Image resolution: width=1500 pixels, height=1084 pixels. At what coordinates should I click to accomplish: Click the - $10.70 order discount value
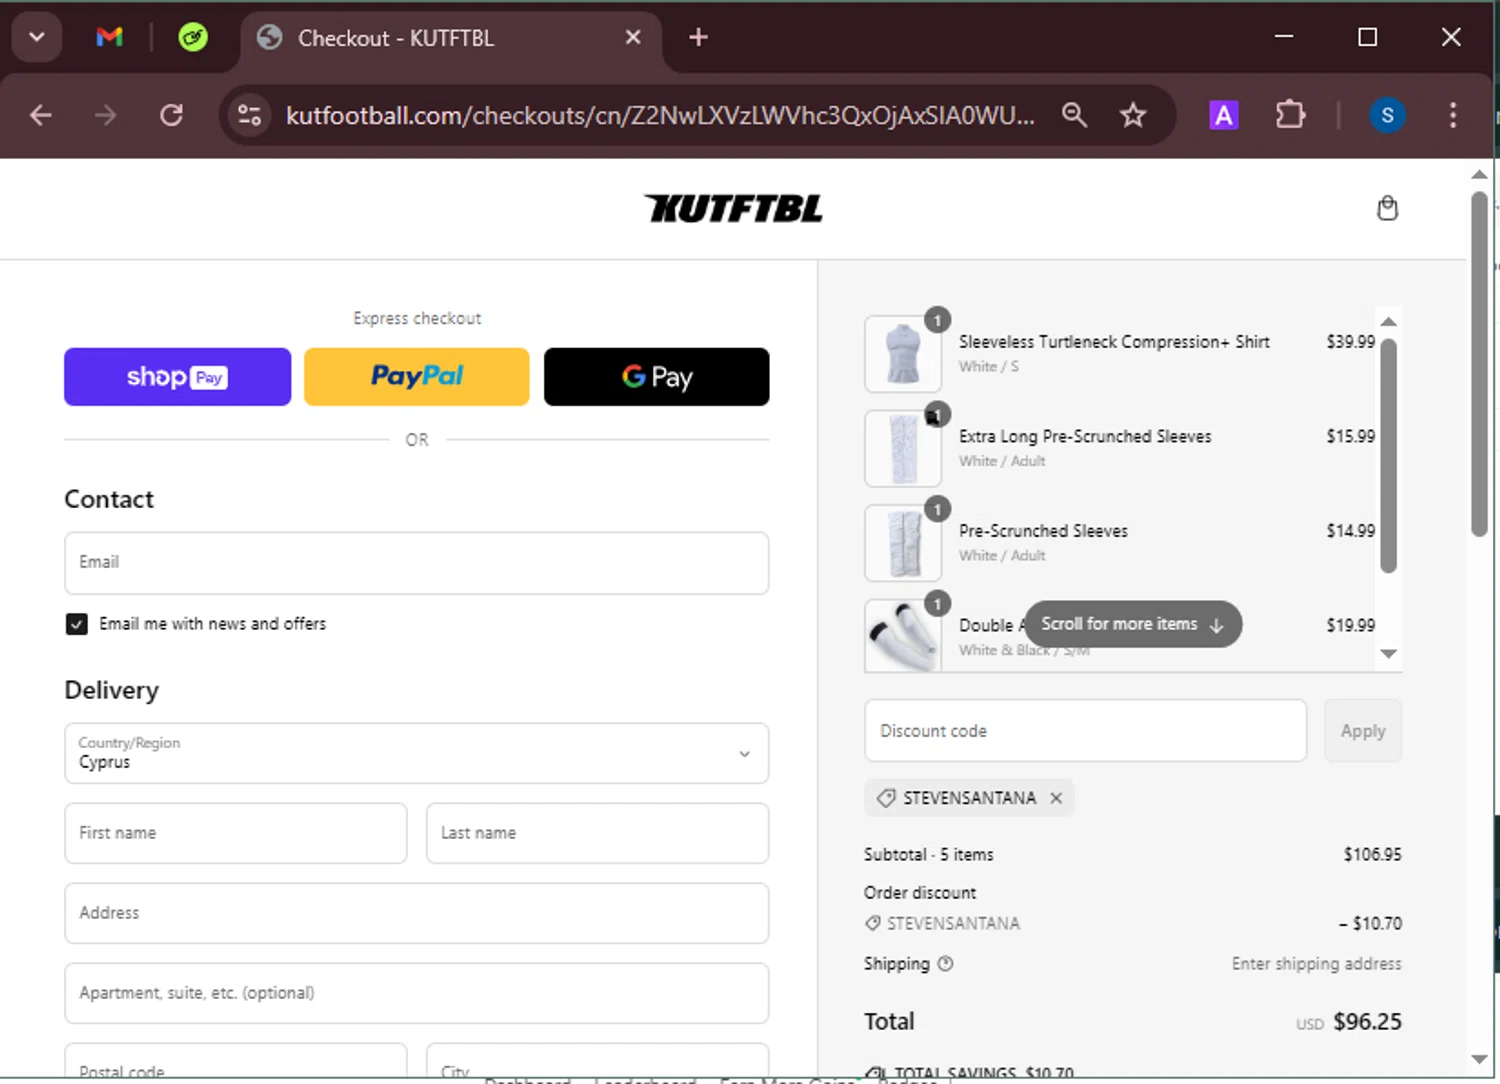point(1370,924)
